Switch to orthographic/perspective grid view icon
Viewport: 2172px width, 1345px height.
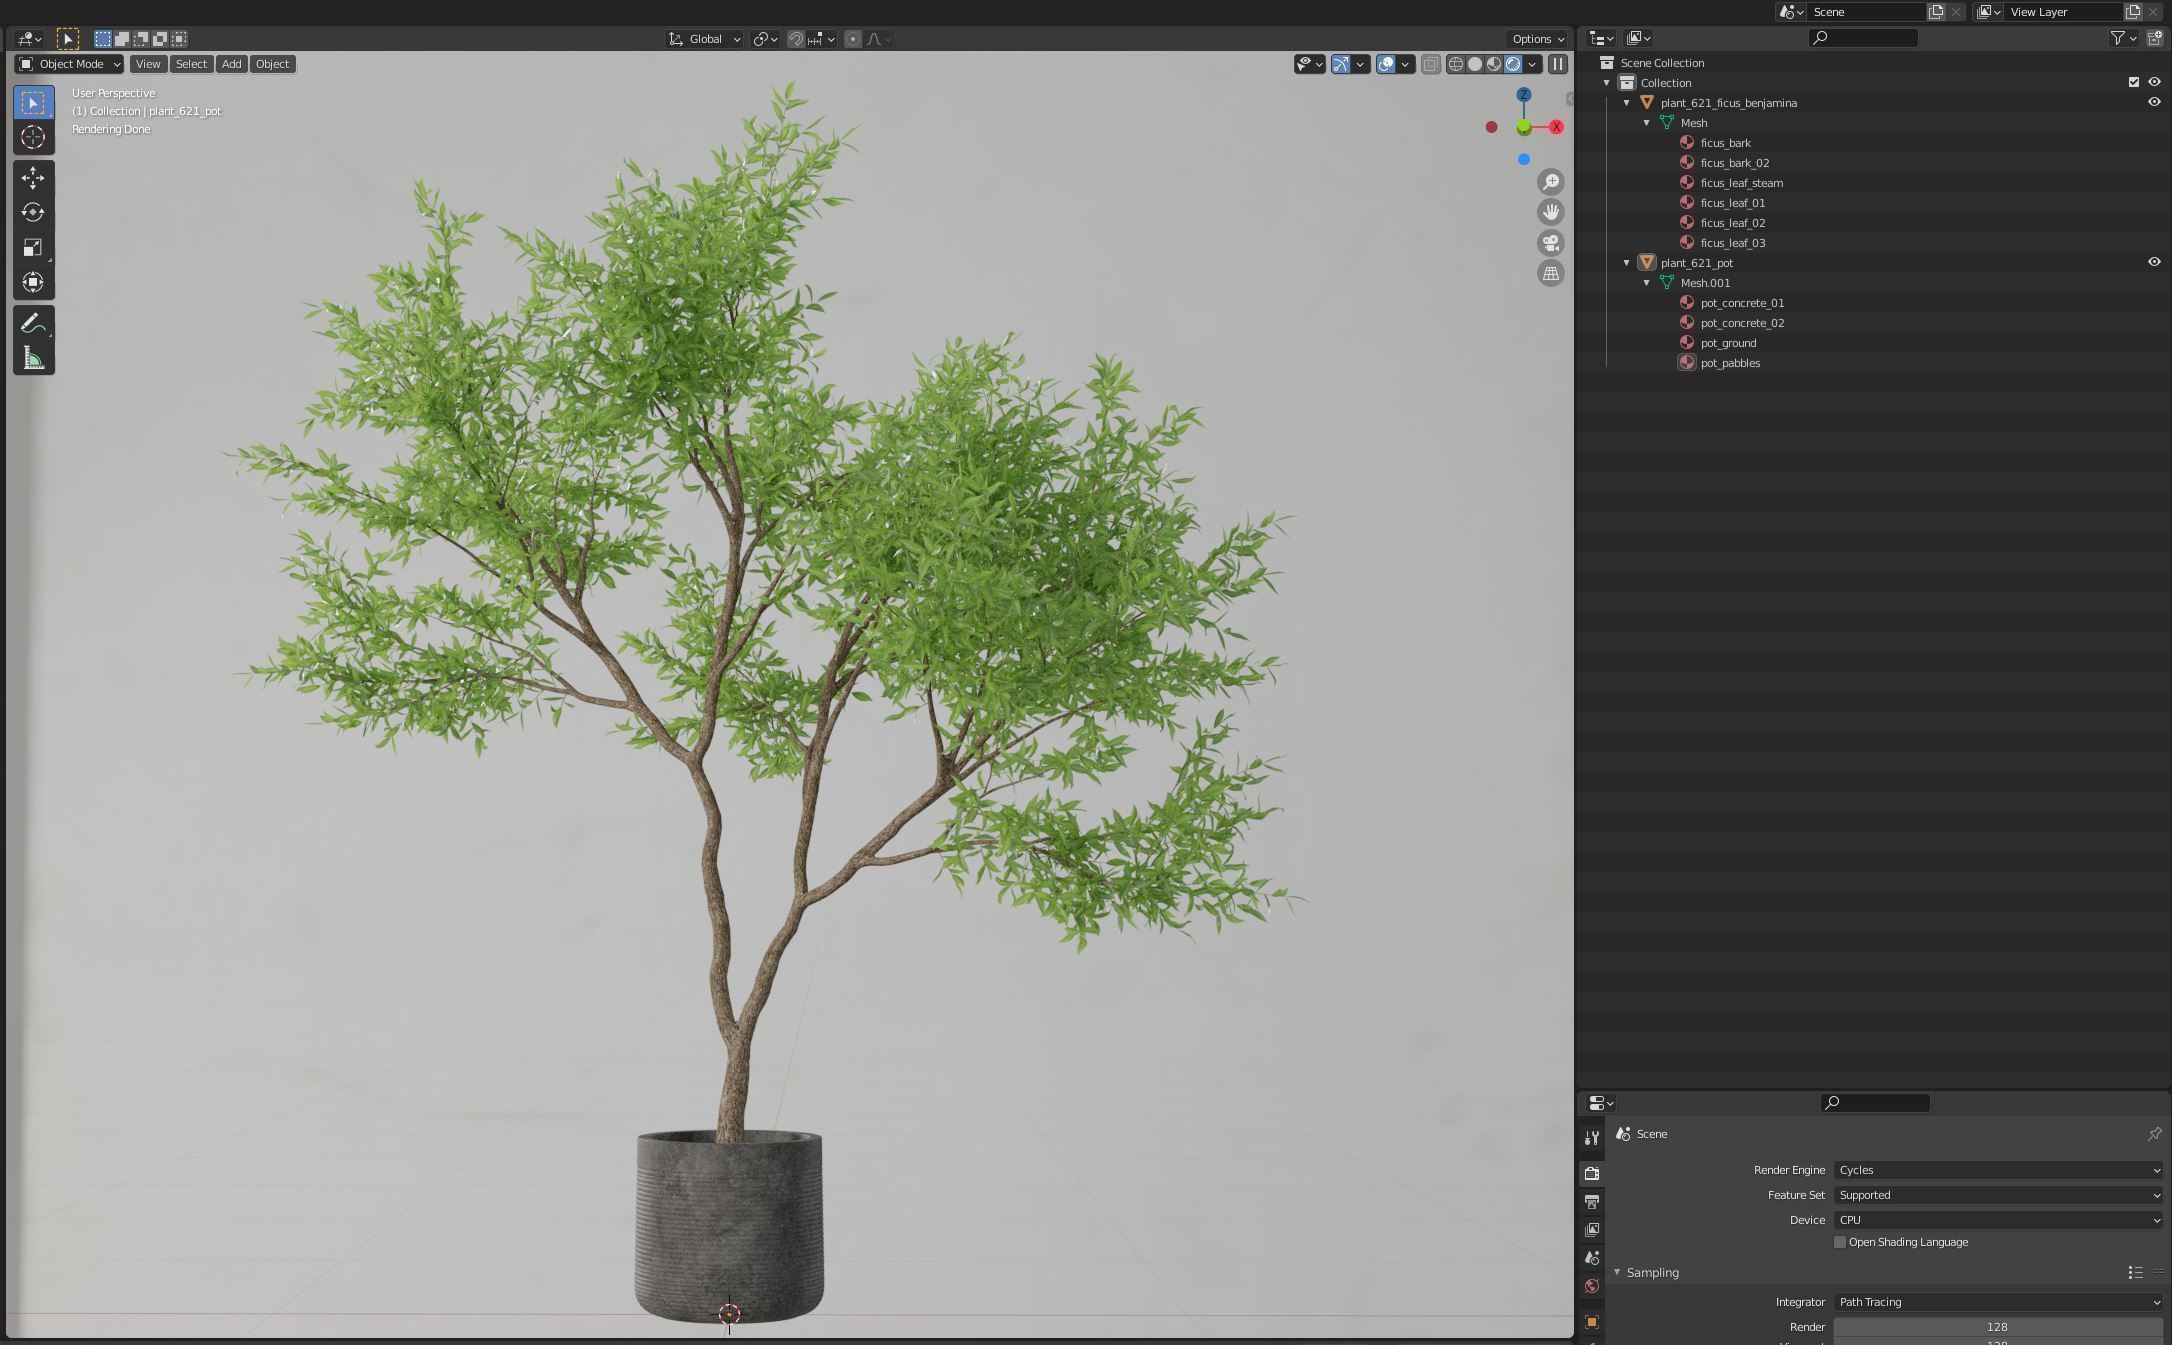tap(1550, 274)
